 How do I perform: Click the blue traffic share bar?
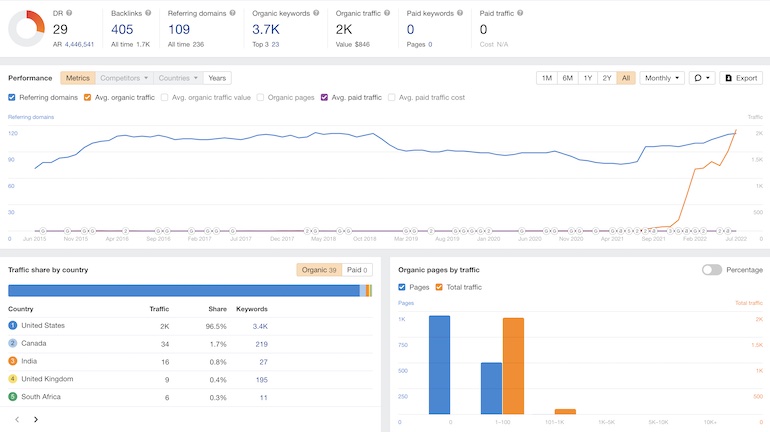(x=184, y=291)
